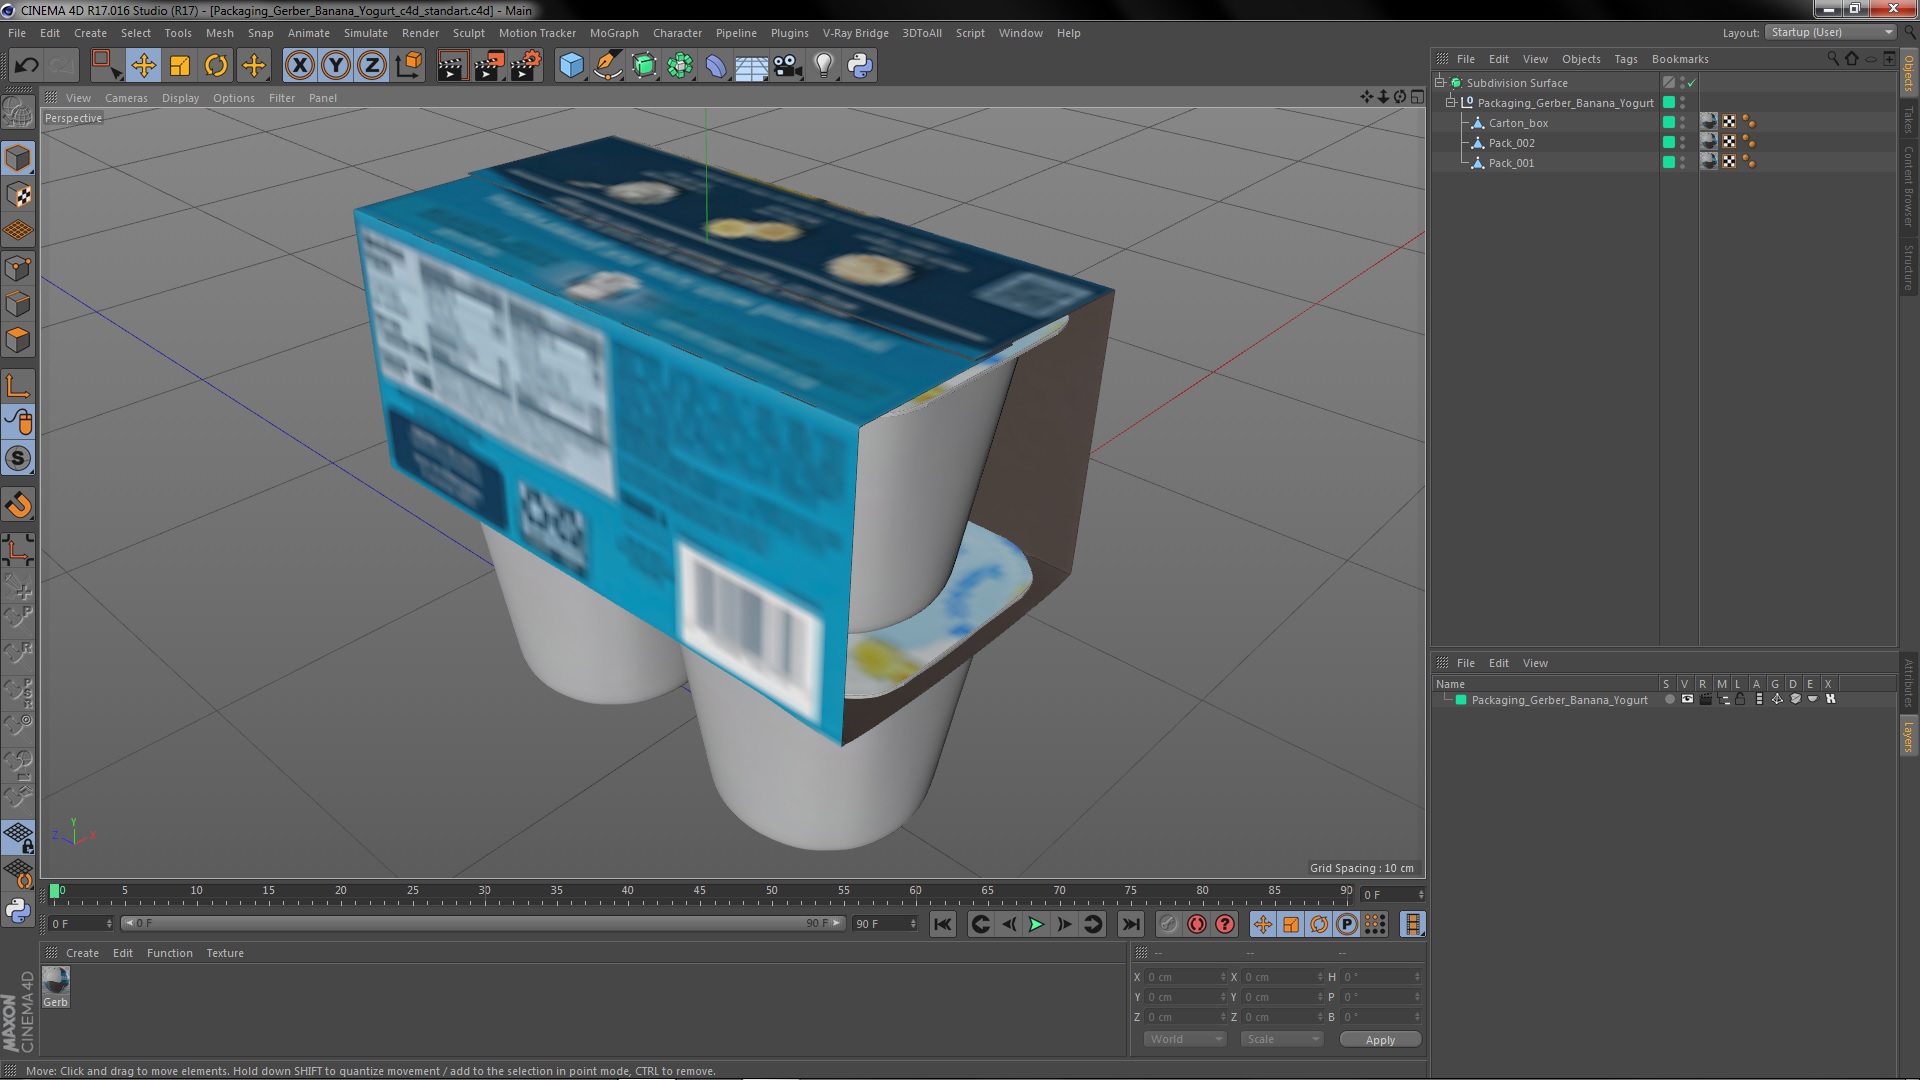Click the coordinate system icon

click(409, 66)
